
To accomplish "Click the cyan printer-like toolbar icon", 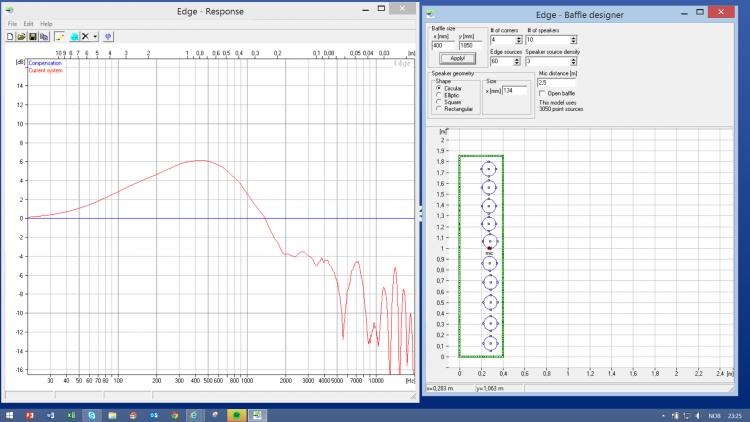I will [75, 36].
